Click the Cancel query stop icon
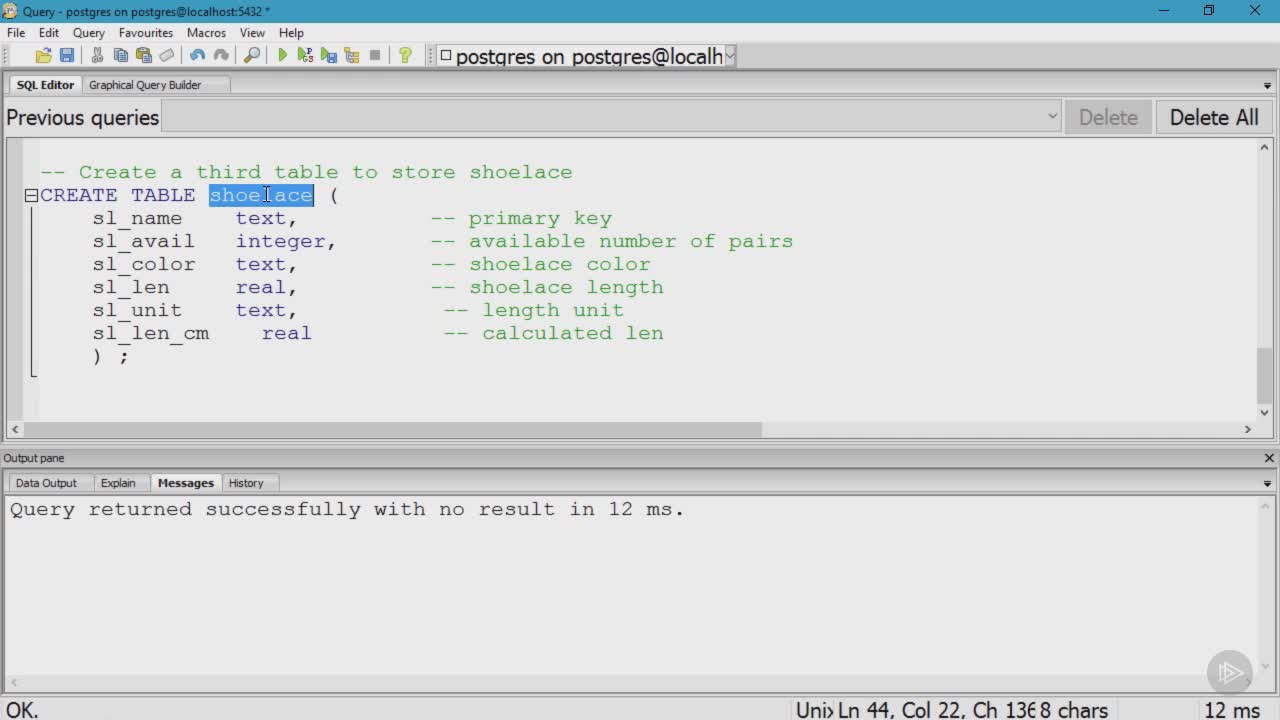 point(375,56)
